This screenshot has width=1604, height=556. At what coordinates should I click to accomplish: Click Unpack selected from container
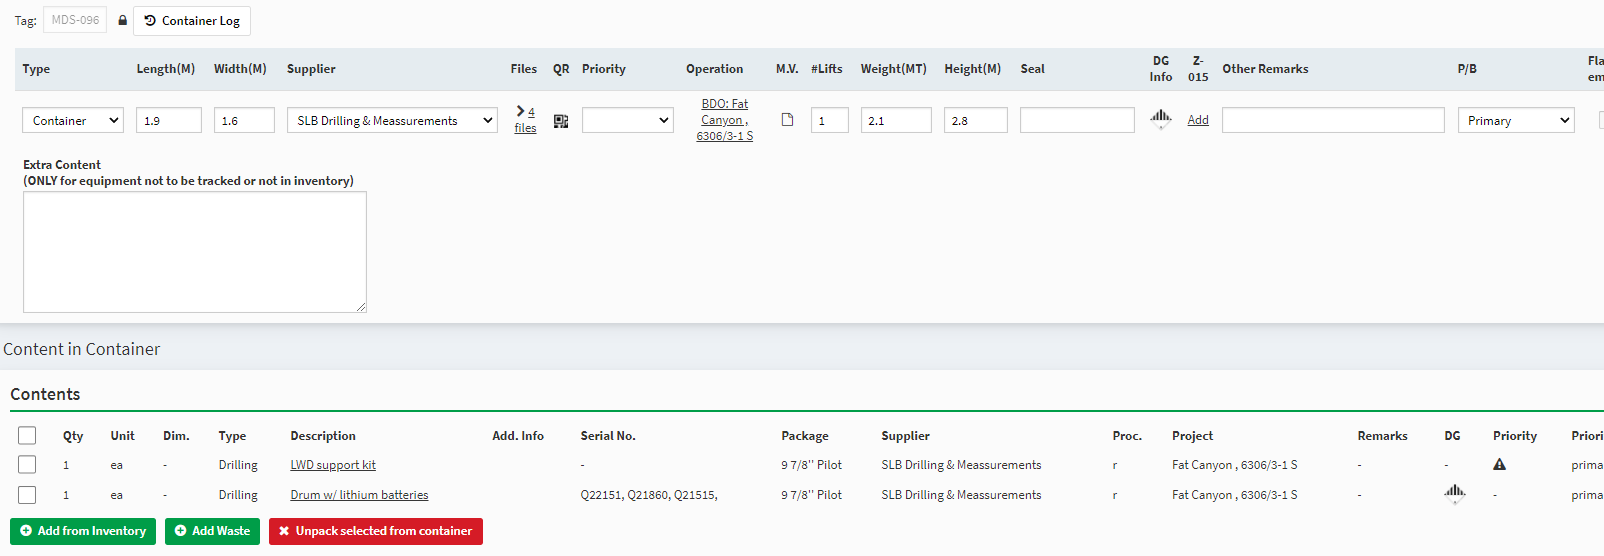pyautogui.click(x=375, y=531)
